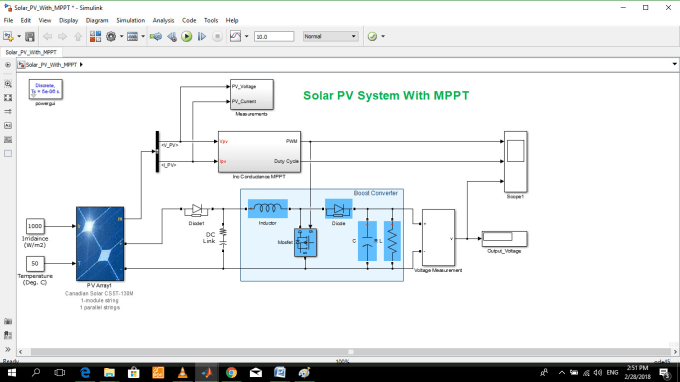Select the Mosfet block
The image size is (680, 382).
click(305, 243)
